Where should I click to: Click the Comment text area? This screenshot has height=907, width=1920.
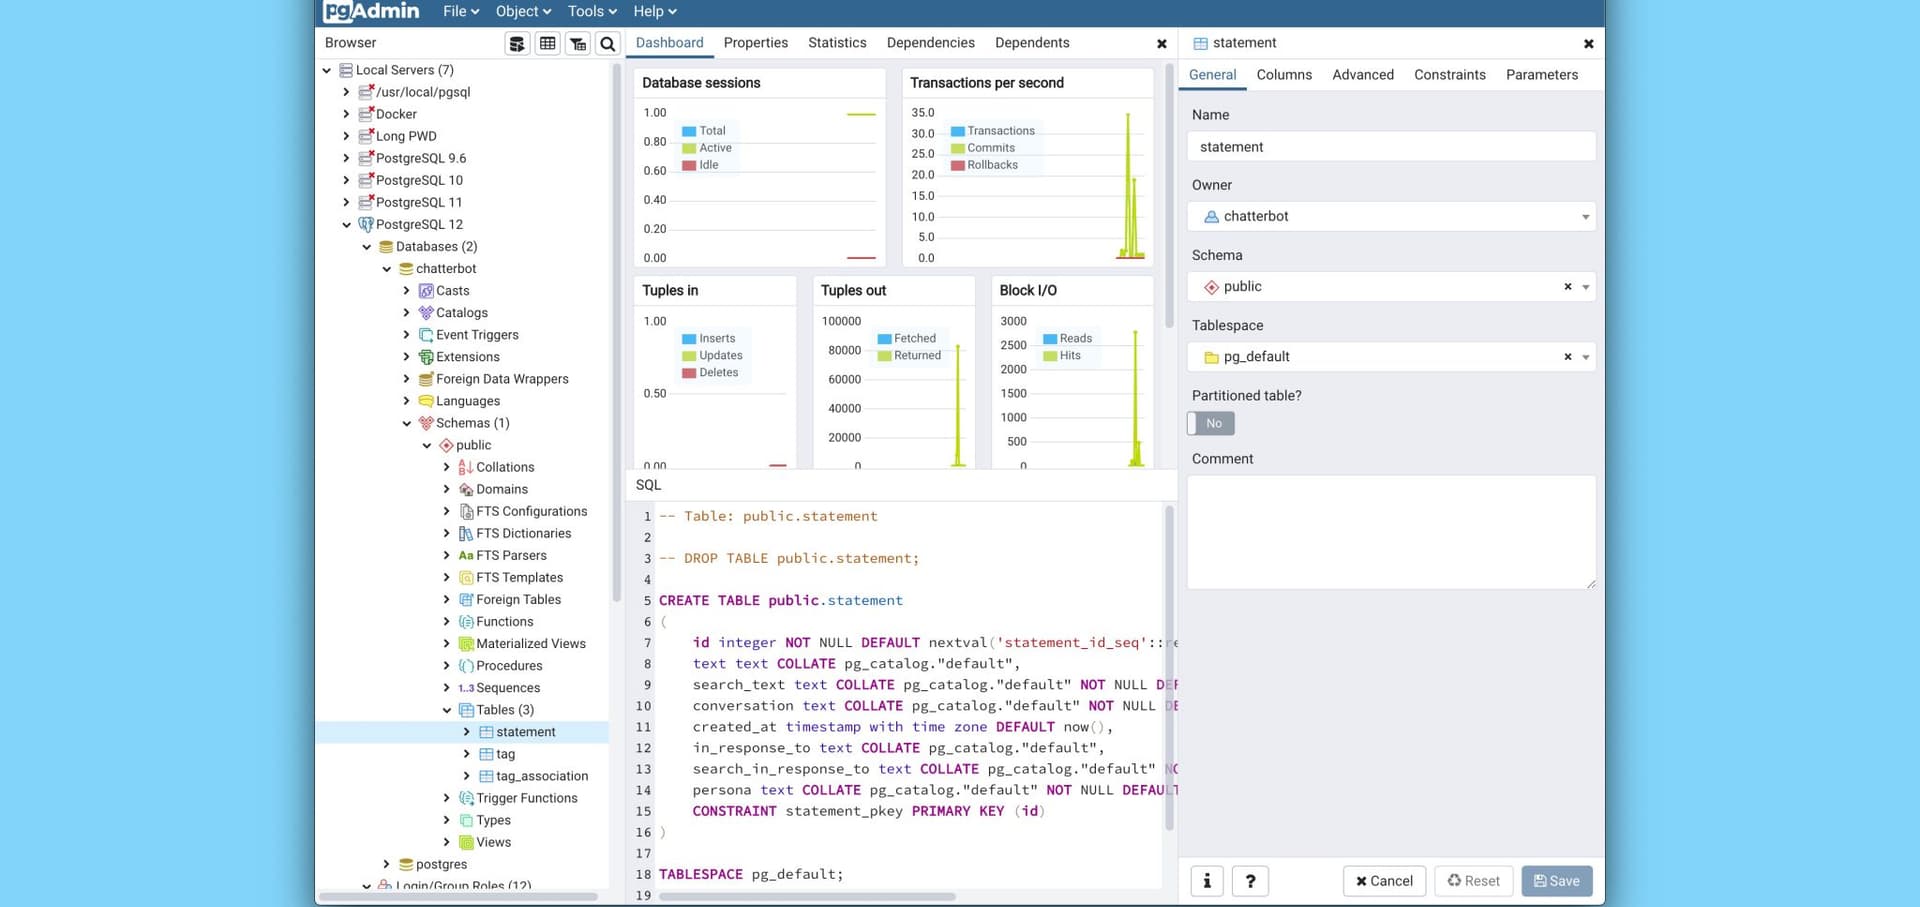(x=1391, y=532)
